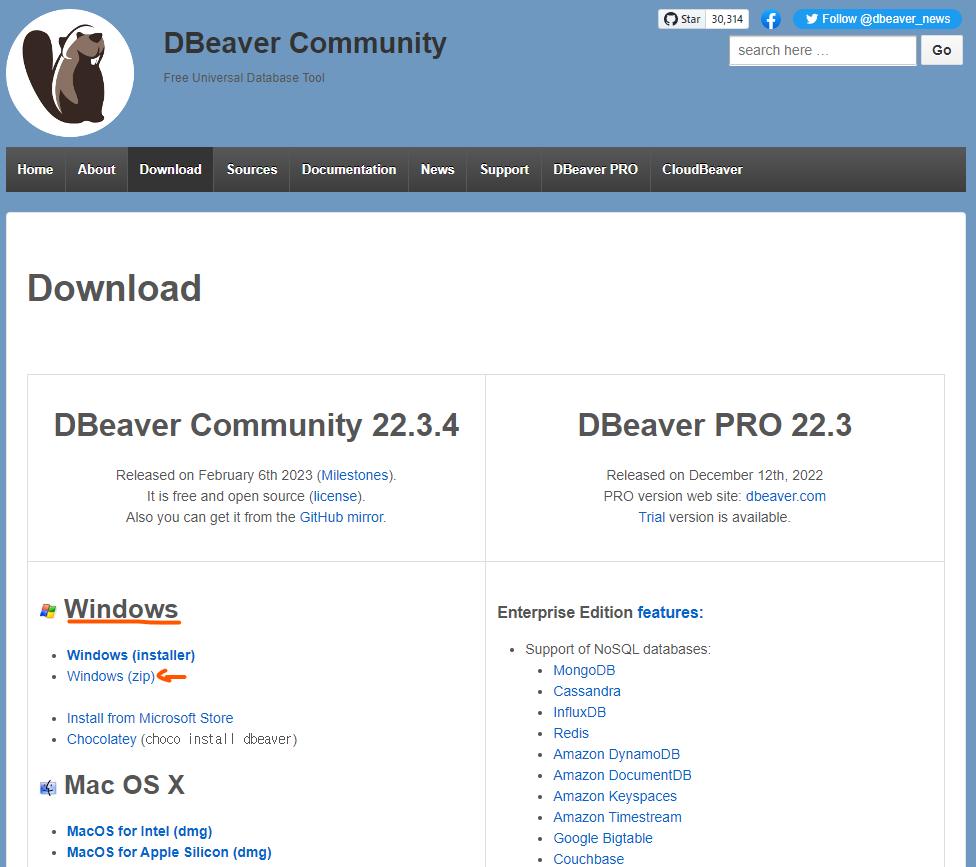Image resolution: width=976 pixels, height=867 pixels.
Task: Download MacOS for Apple Silicon (dmg)
Action: tap(169, 853)
